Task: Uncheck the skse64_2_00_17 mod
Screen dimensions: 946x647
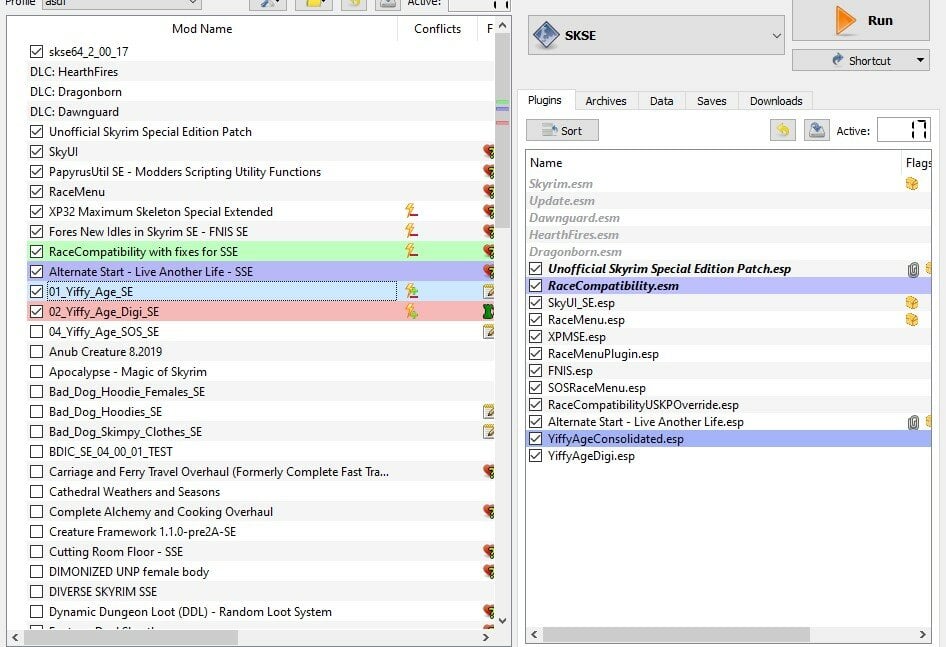Action: click(36, 51)
